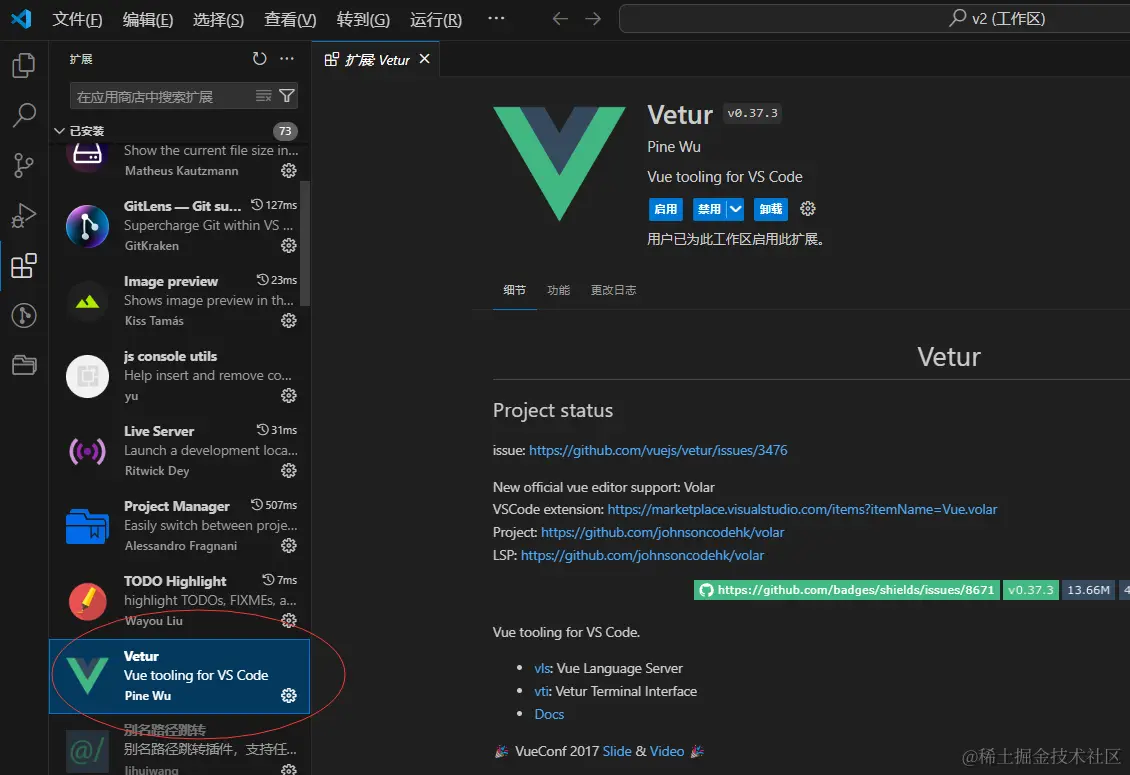Click the Pine Wu publisher name
The height and width of the screenshot is (775, 1130).
tap(674, 146)
